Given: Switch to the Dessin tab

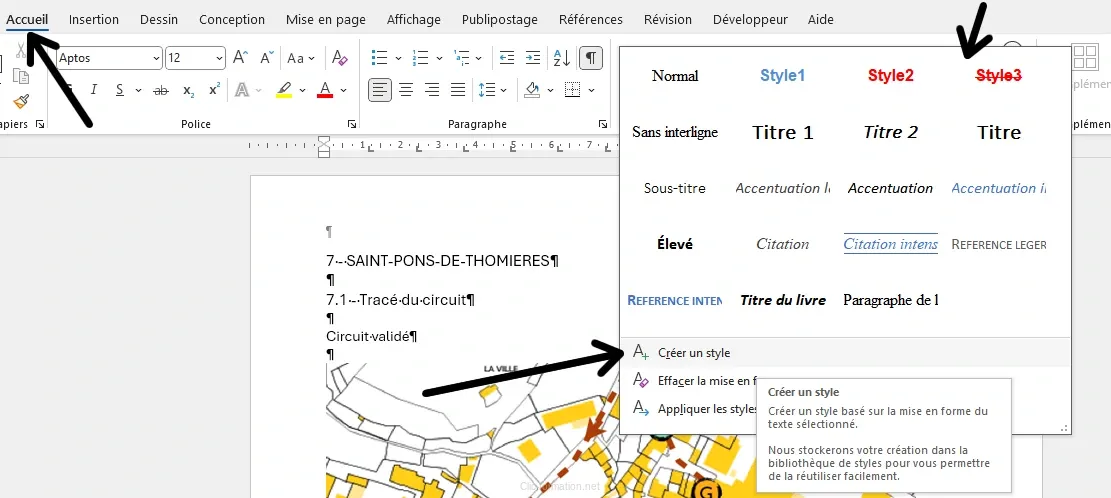Looking at the screenshot, I should 159,20.
